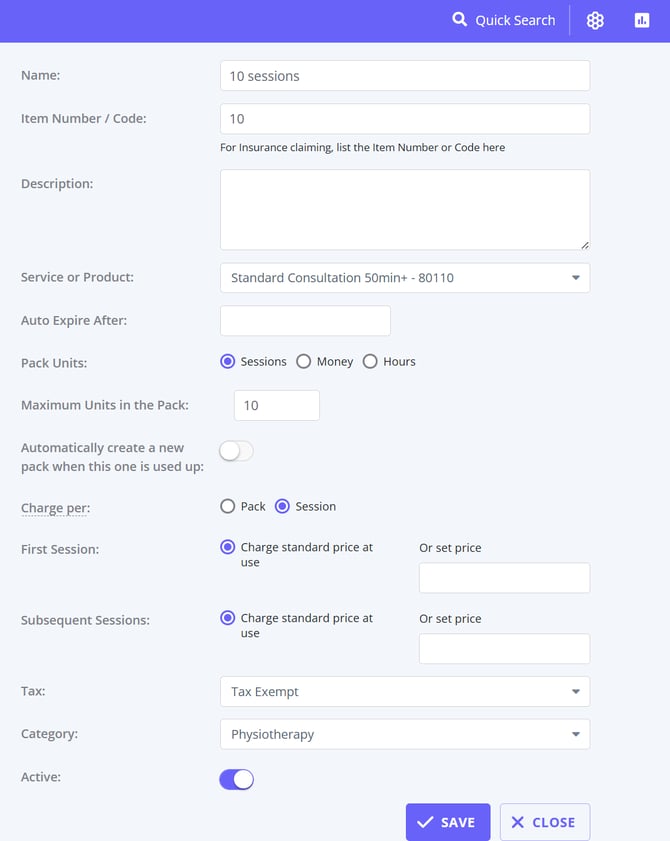
Task: Open the settings gear icon
Action: (x=595, y=20)
